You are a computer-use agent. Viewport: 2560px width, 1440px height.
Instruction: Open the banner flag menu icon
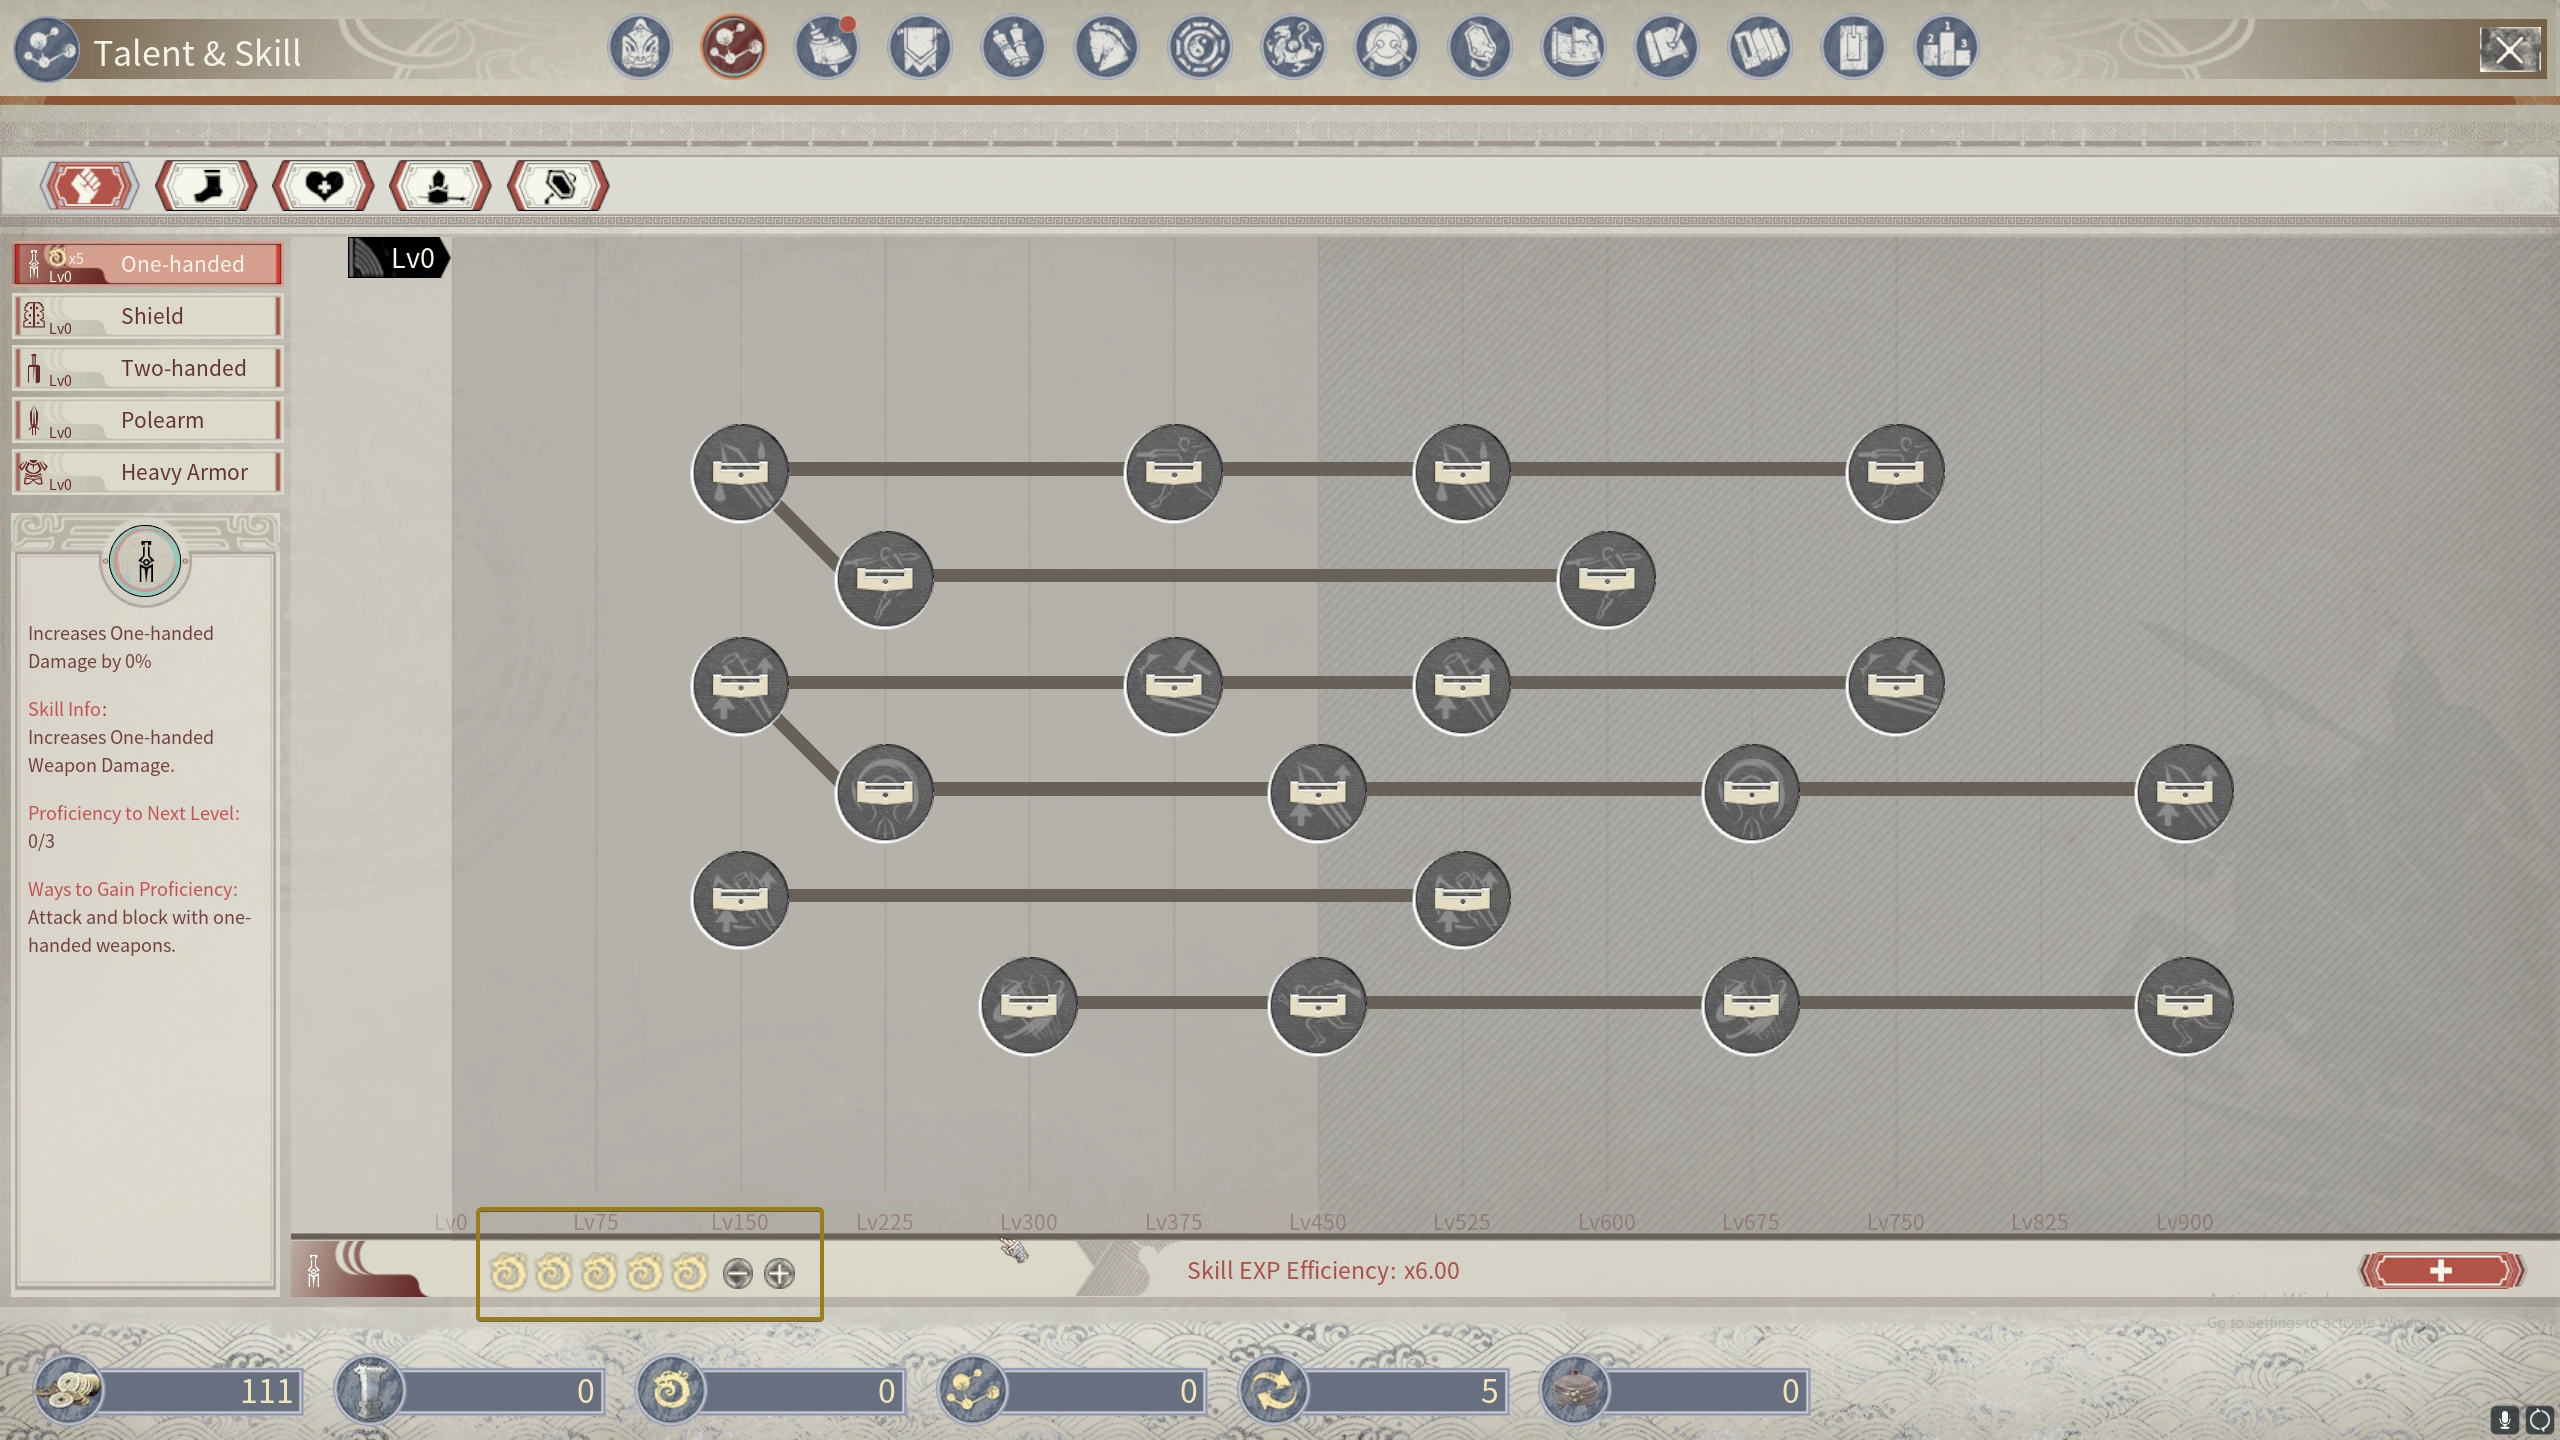click(919, 47)
